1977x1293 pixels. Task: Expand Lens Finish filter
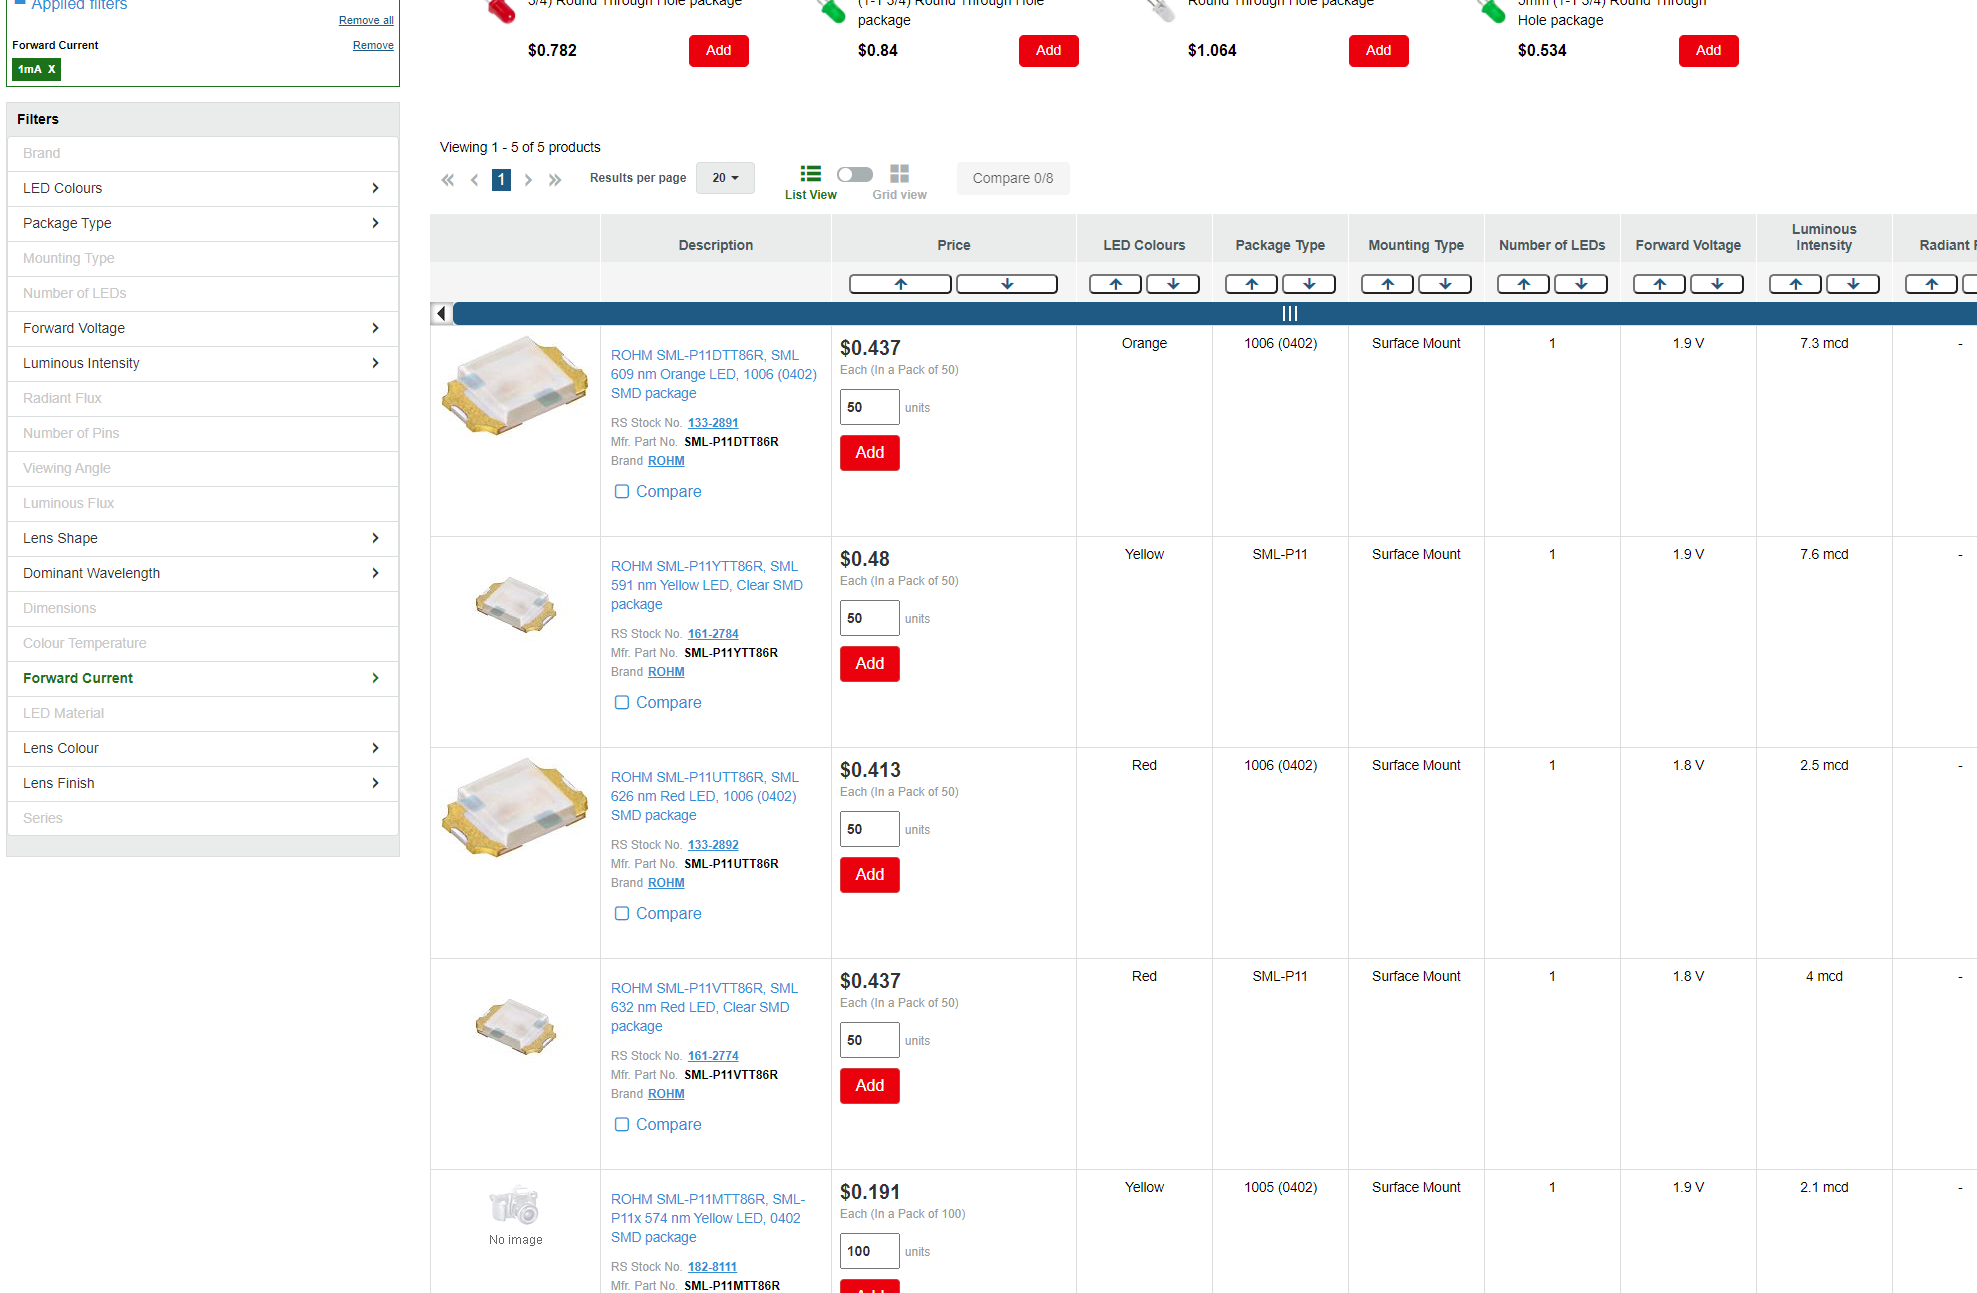click(203, 783)
